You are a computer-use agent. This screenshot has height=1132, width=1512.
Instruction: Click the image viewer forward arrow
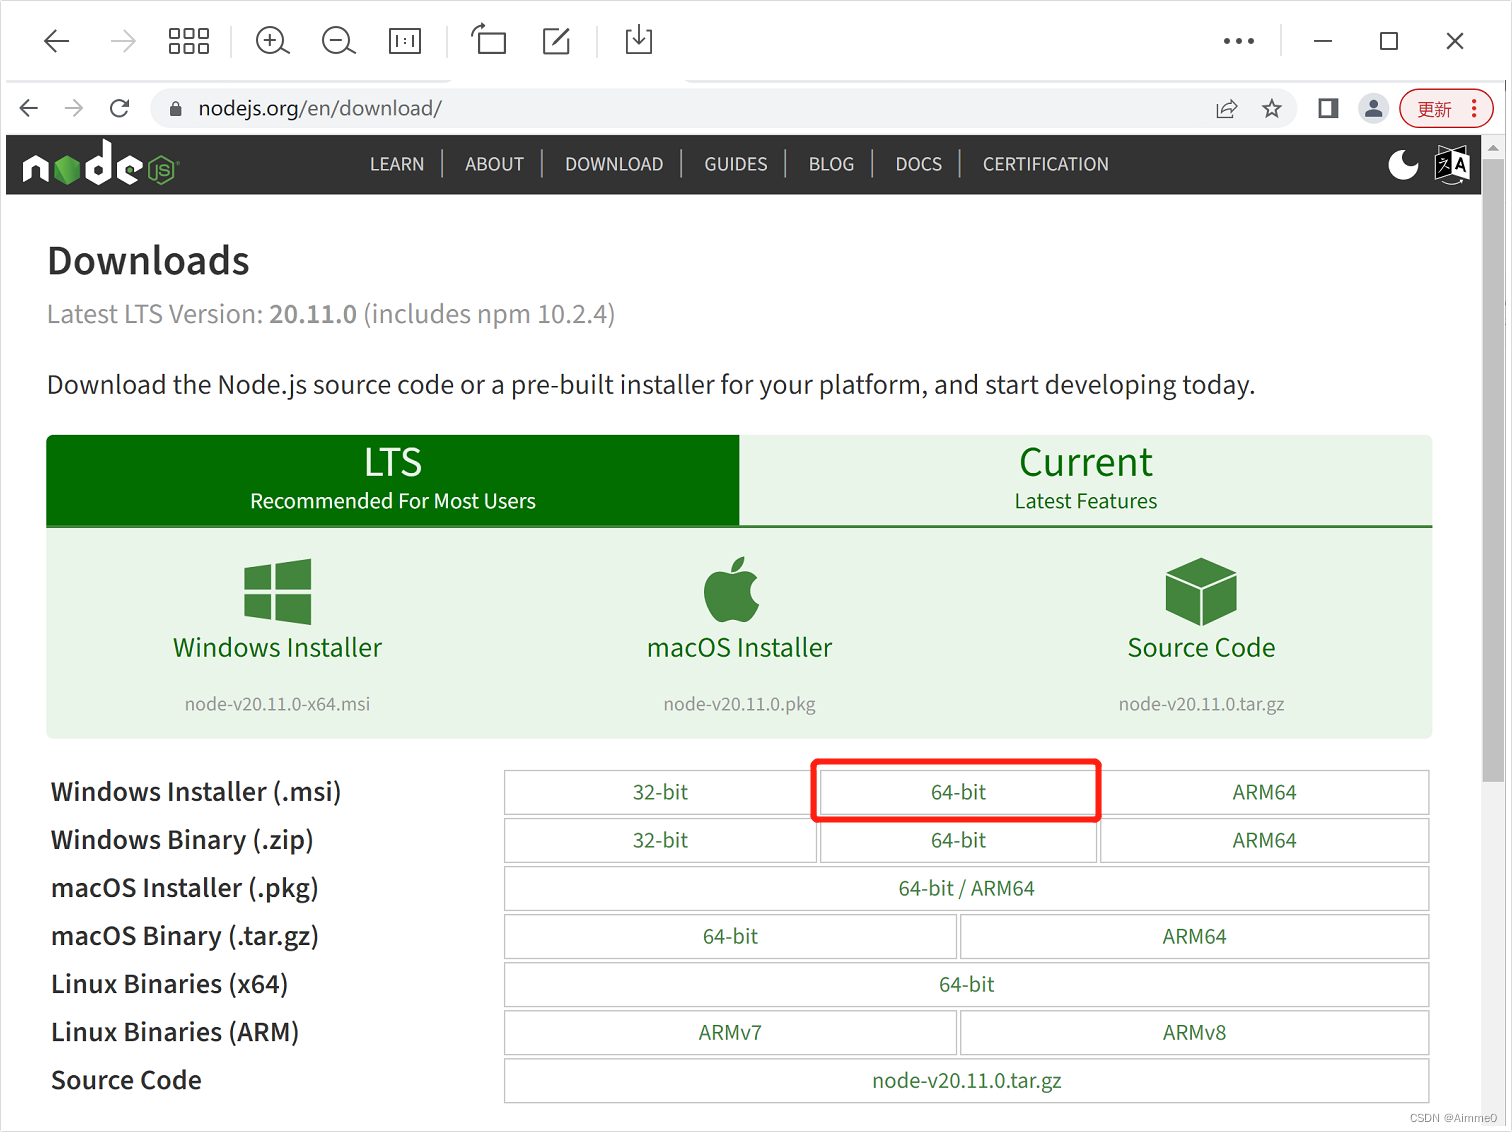[x=123, y=41]
